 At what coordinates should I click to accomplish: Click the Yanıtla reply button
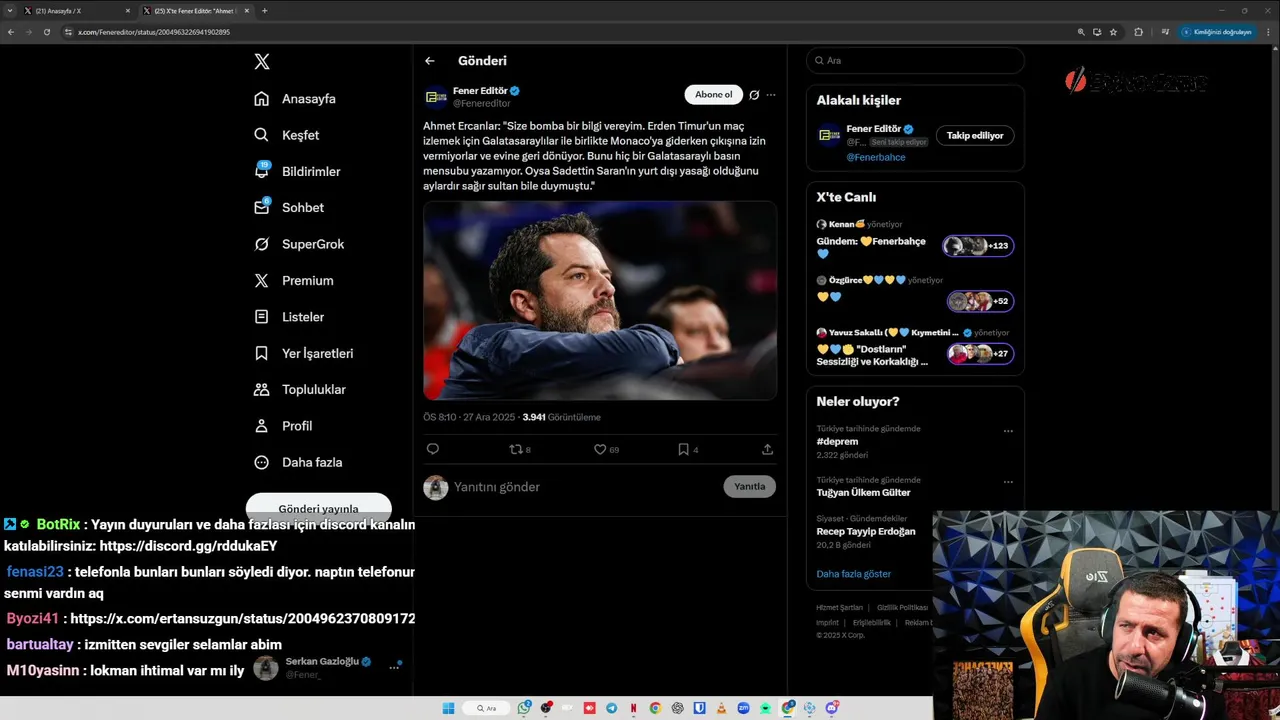click(749, 487)
